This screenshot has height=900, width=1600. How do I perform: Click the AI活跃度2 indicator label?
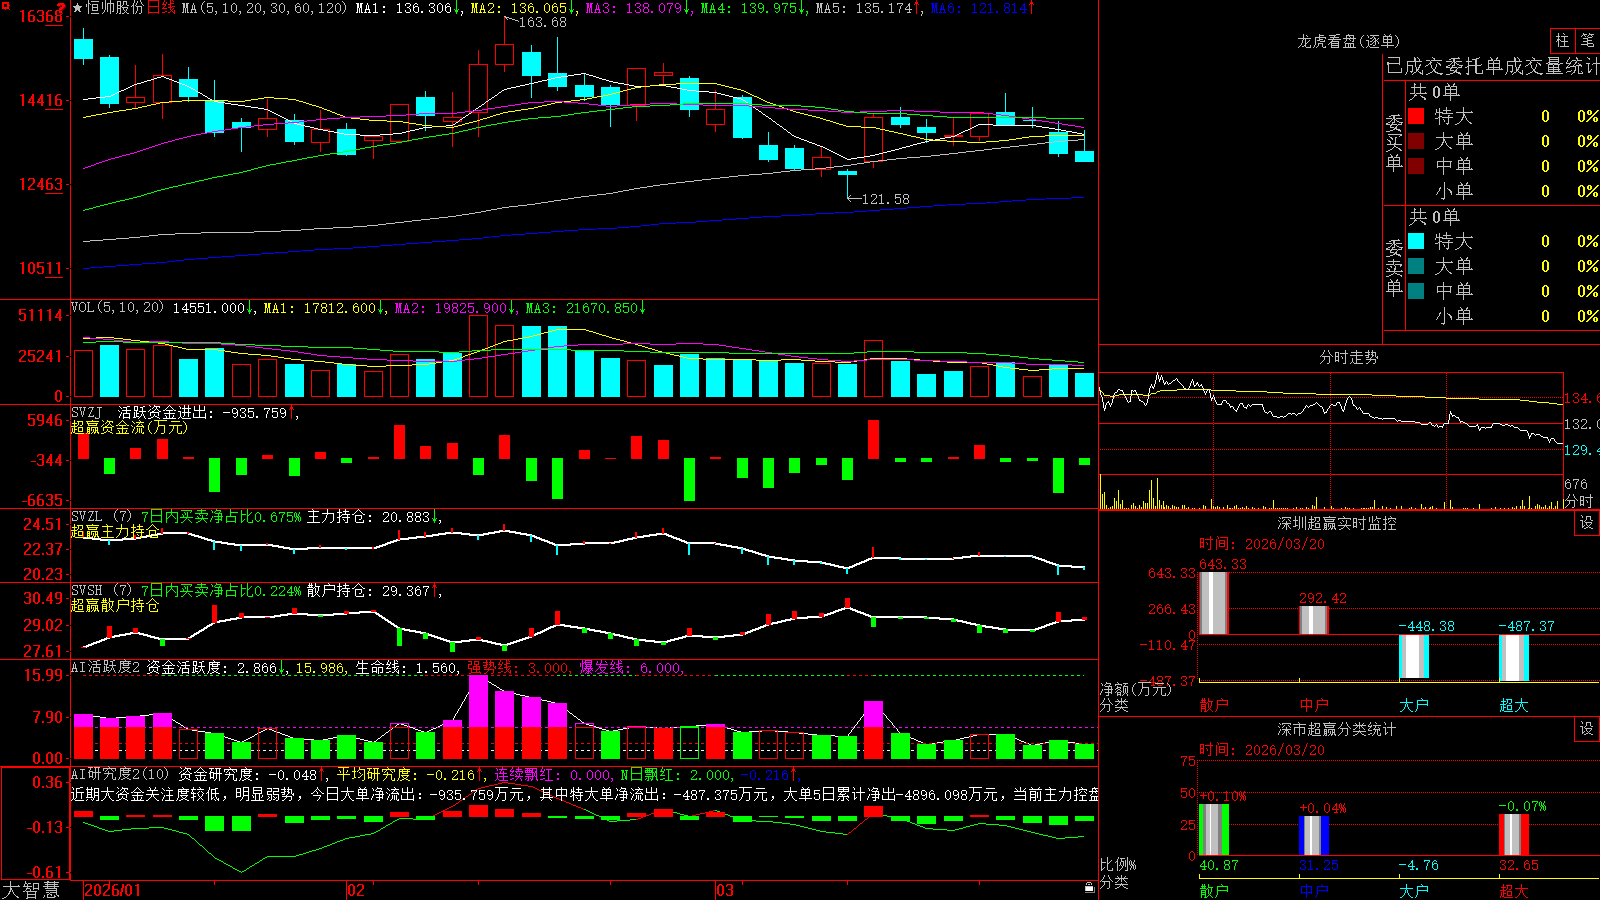[x=106, y=667]
